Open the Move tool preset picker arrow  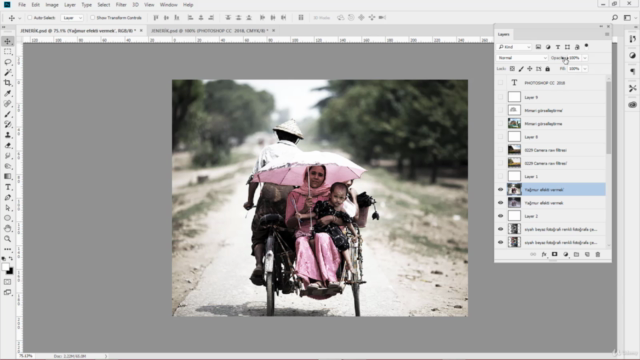[20, 18]
